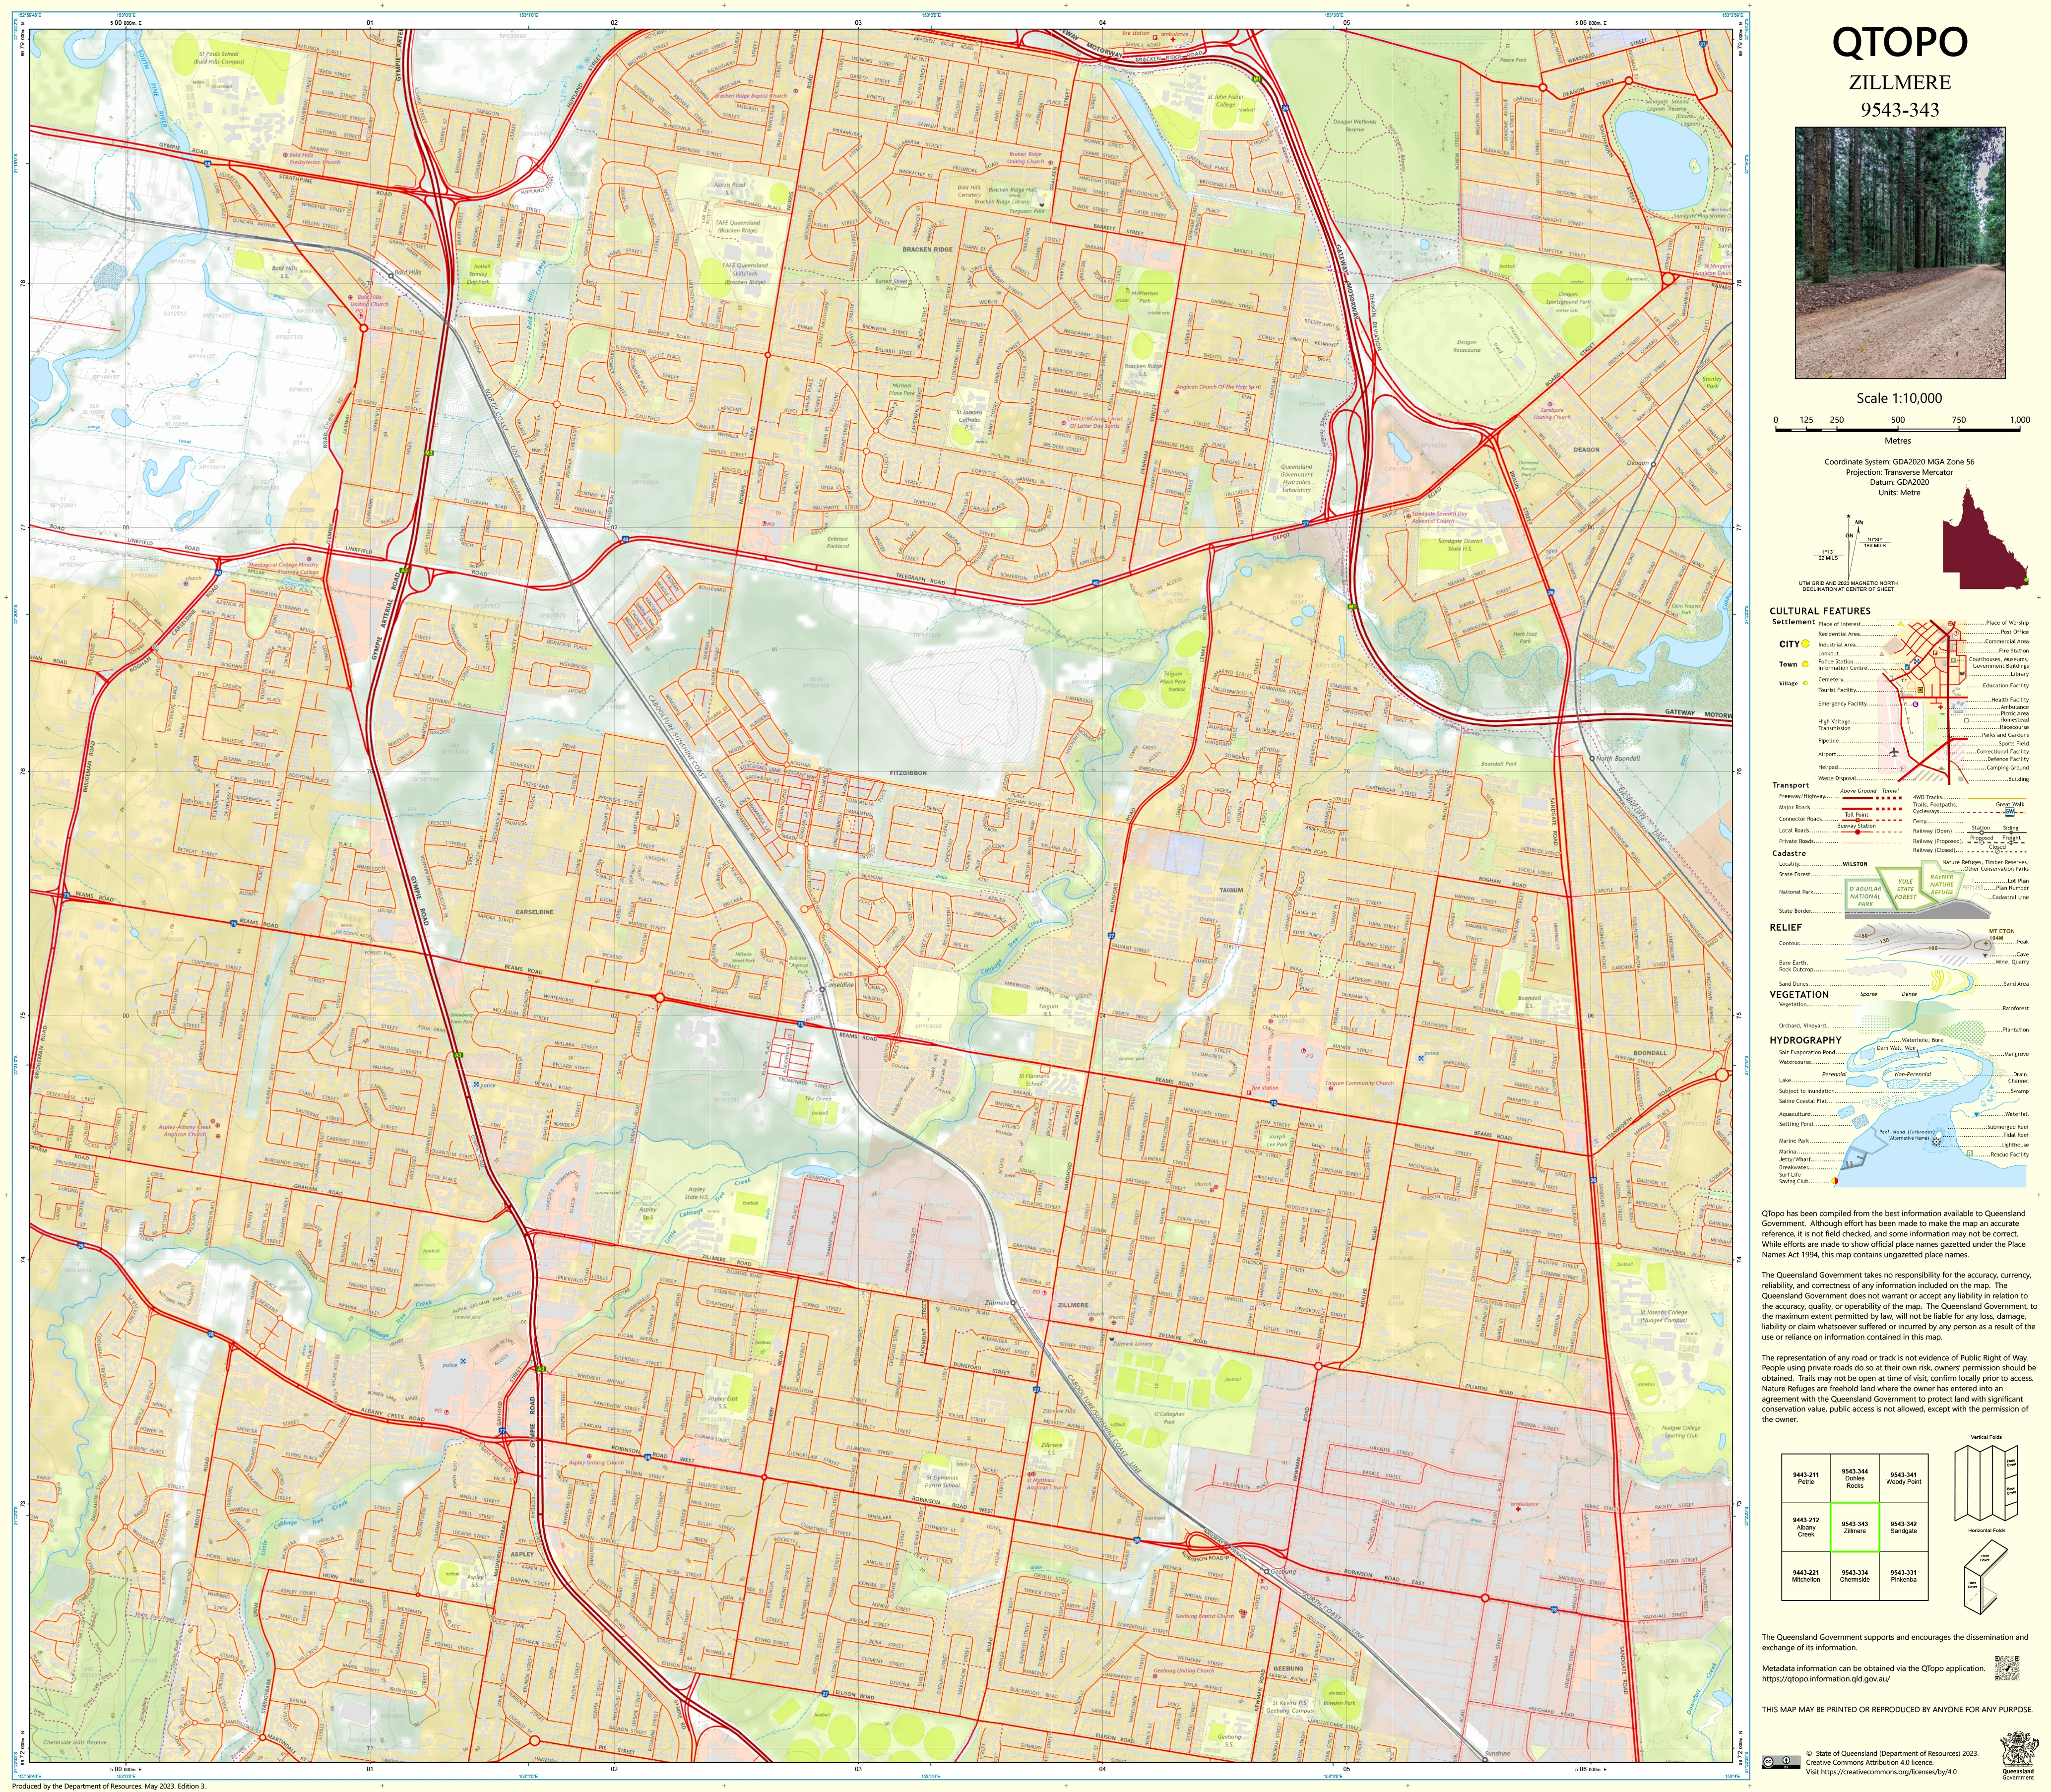Viewport: 2051px width, 1792px height.
Task: Select the Petrie 9443-211 index cell
Action: pyautogui.click(x=1806, y=1479)
